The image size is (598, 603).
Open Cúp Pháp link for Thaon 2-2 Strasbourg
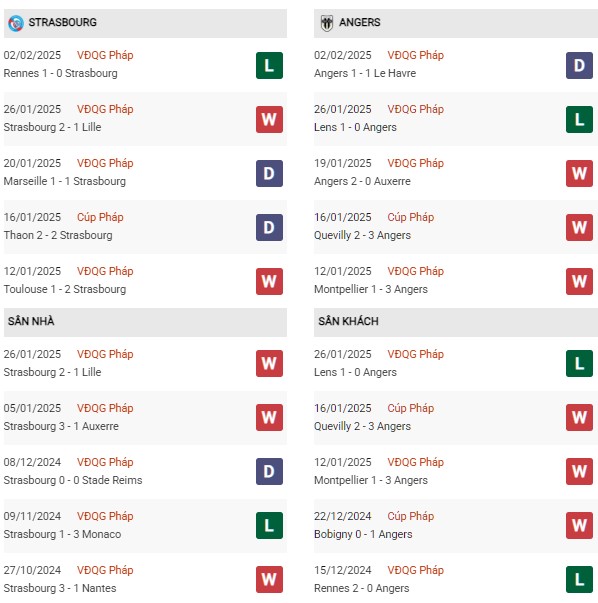tap(100, 217)
